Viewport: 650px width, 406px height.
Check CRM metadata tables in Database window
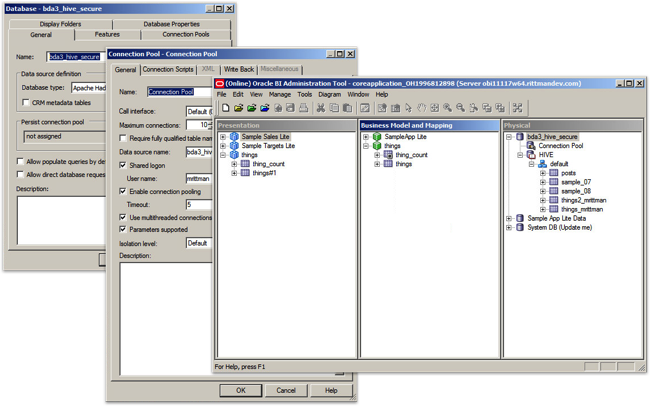(x=26, y=102)
